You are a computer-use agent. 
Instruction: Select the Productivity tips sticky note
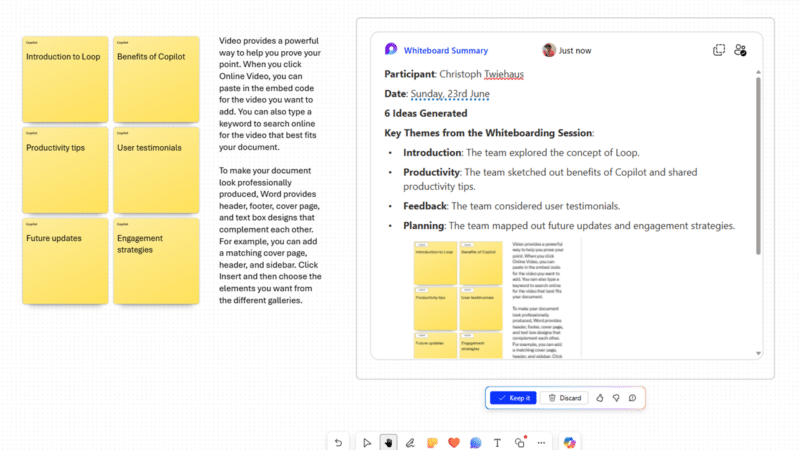pos(65,170)
